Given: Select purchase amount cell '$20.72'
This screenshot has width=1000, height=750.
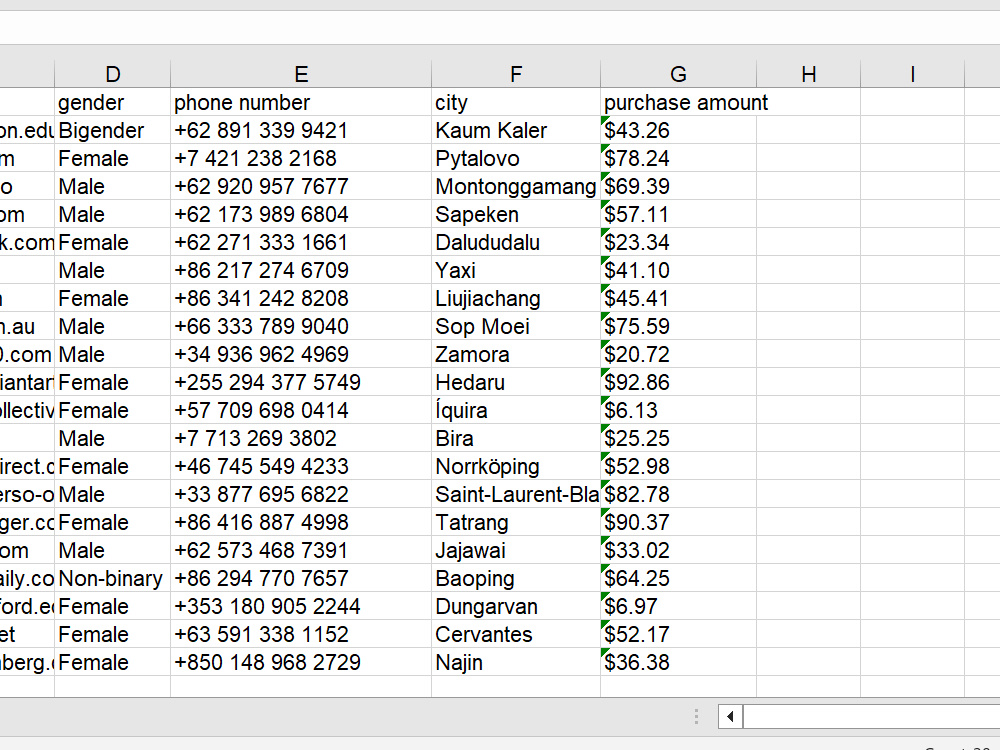Looking at the screenshot, I should pos(679,354).
